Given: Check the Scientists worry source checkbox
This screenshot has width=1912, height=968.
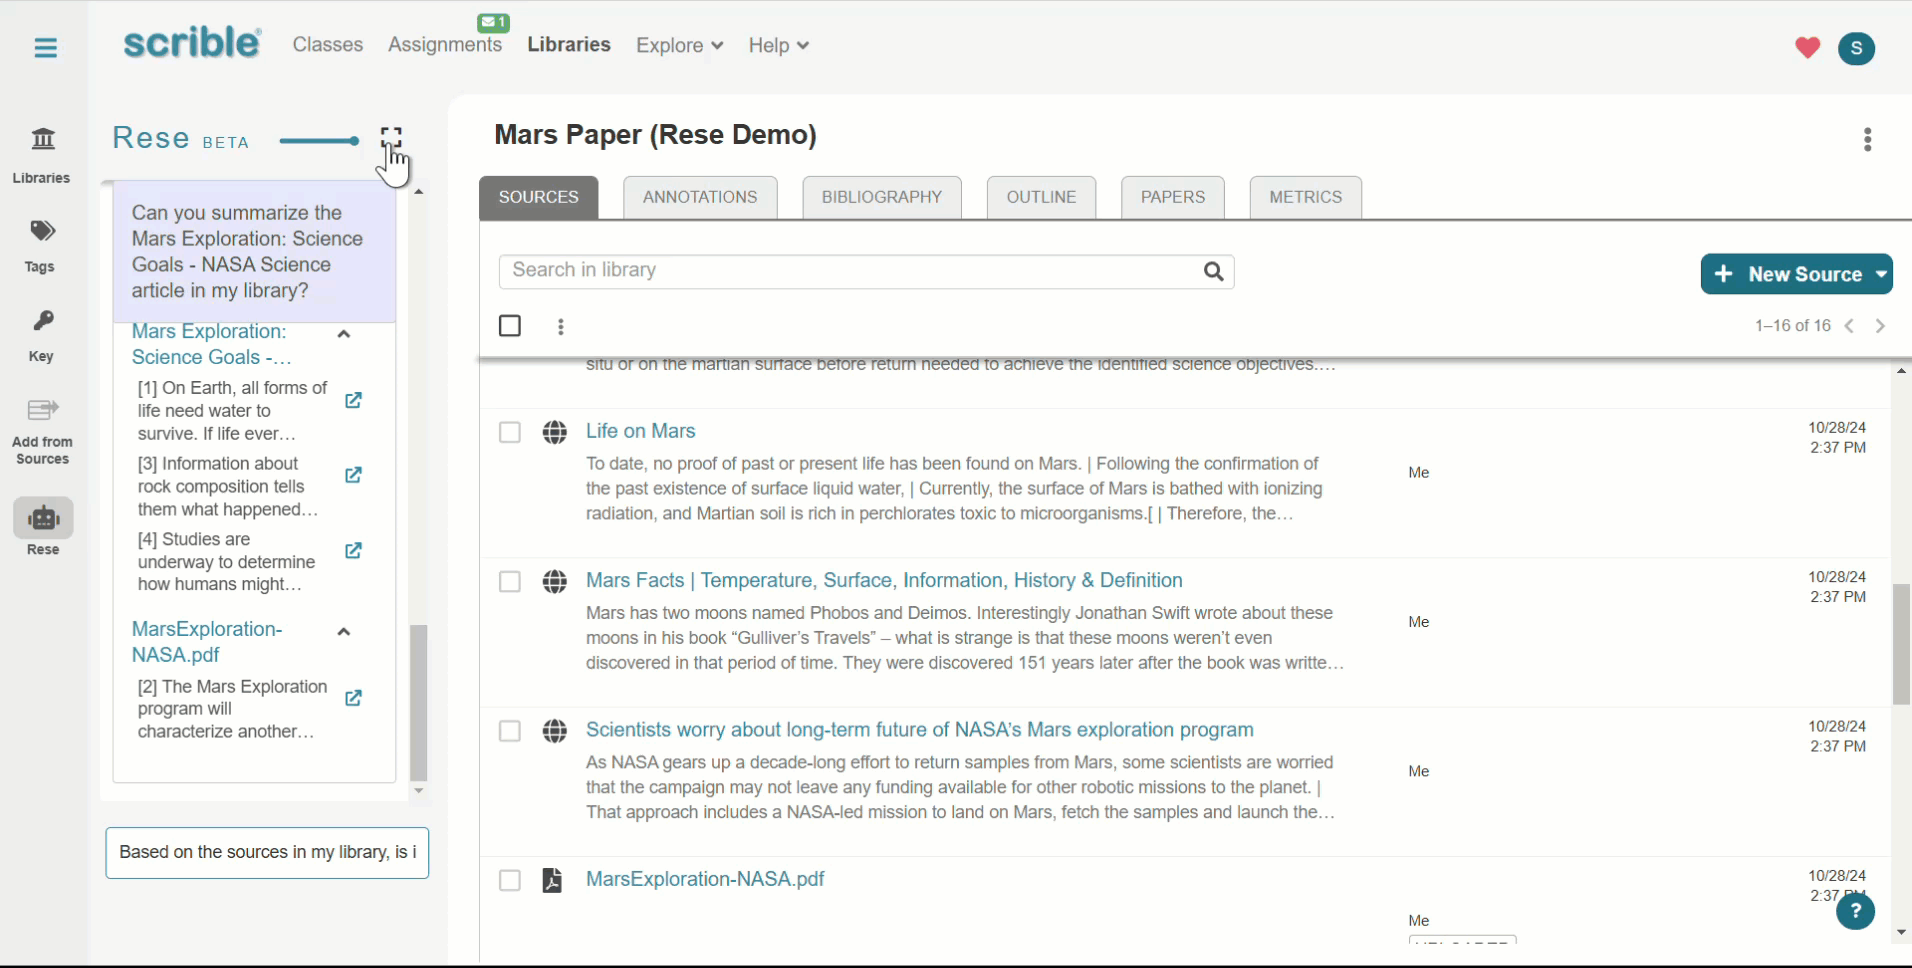Looking at the screenshot, I should click(510, 731).
